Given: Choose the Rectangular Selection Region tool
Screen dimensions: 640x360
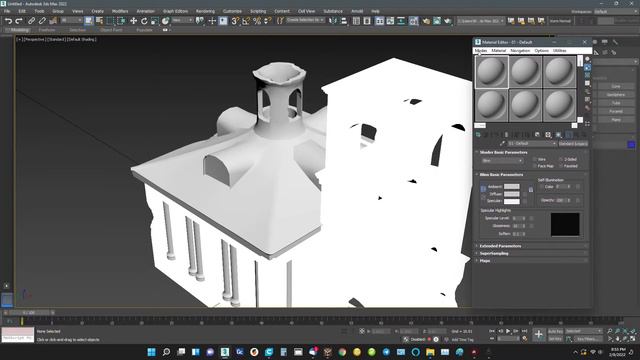Looking at the screenshot, I should 110,21.
